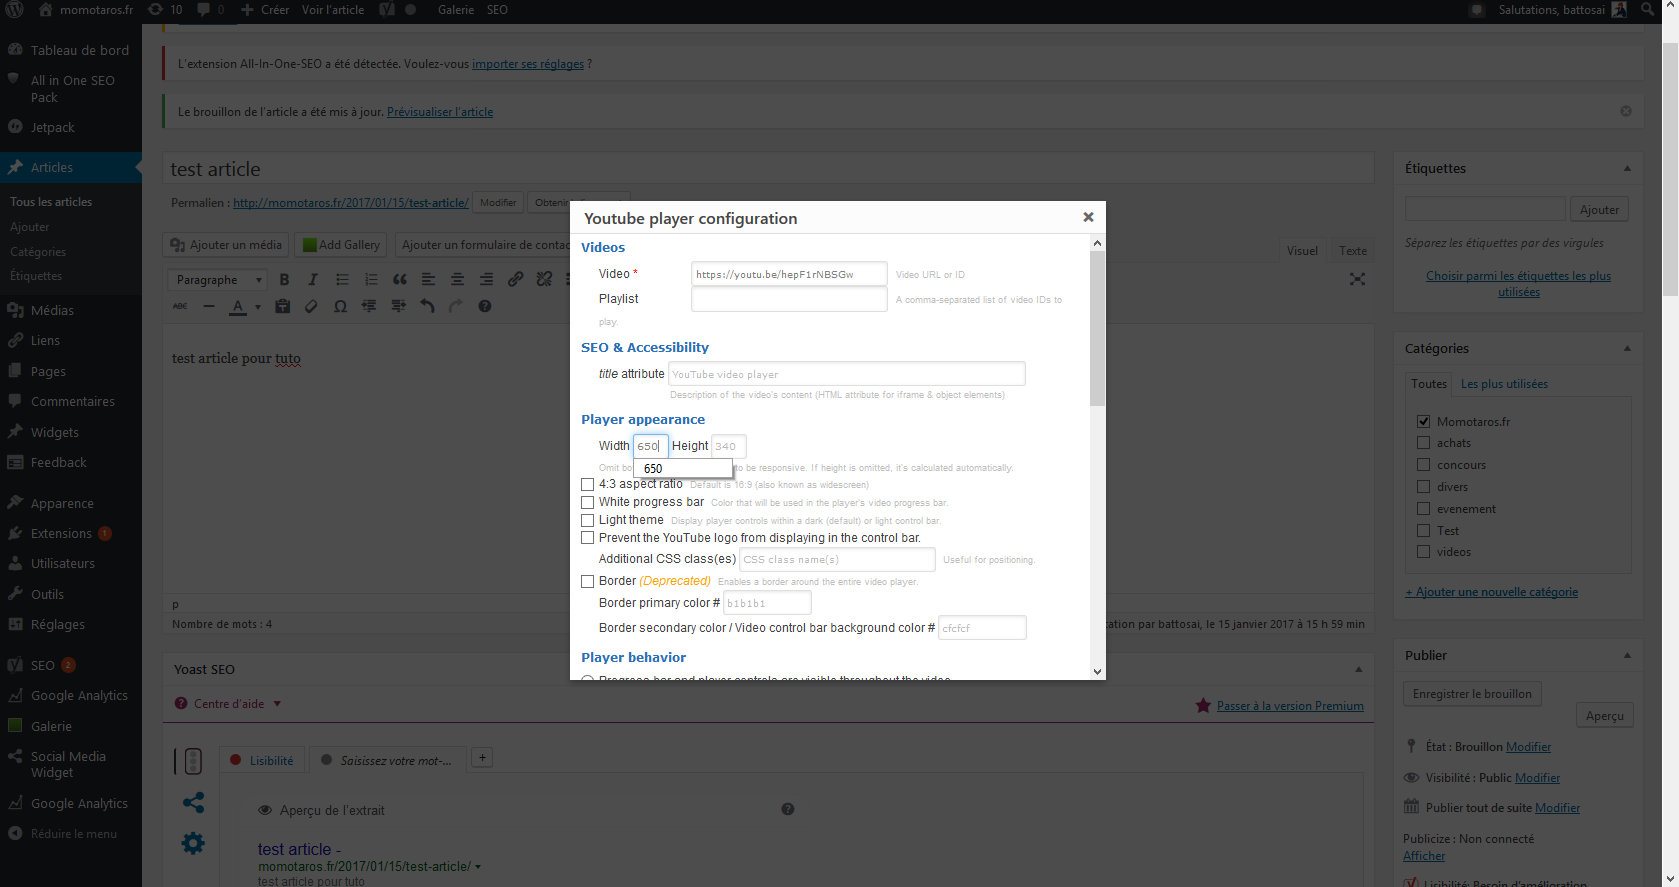Enable 4:3 aspect ratio option

point(588,484)
